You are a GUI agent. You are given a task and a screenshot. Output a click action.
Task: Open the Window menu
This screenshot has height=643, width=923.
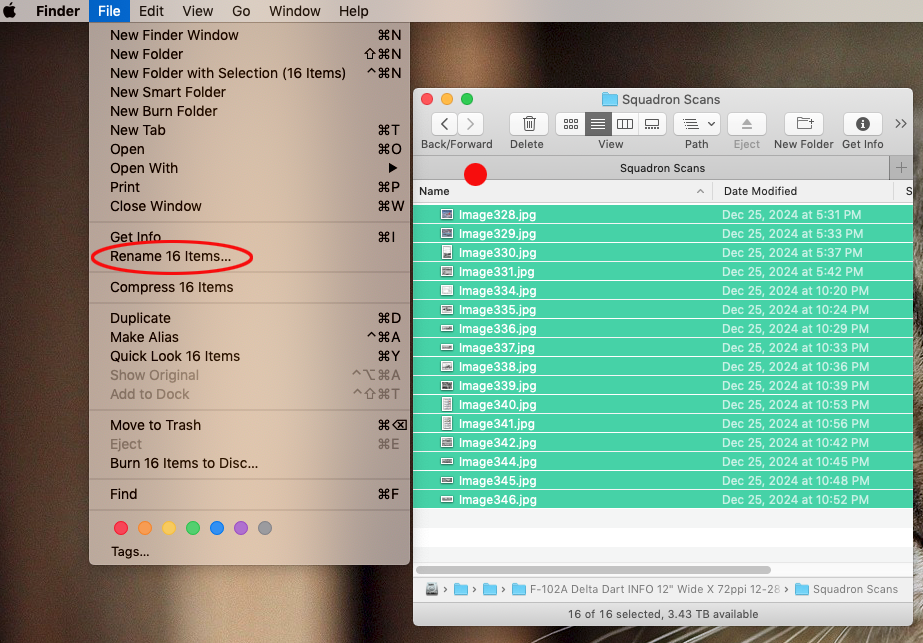[x=294, y=11]
